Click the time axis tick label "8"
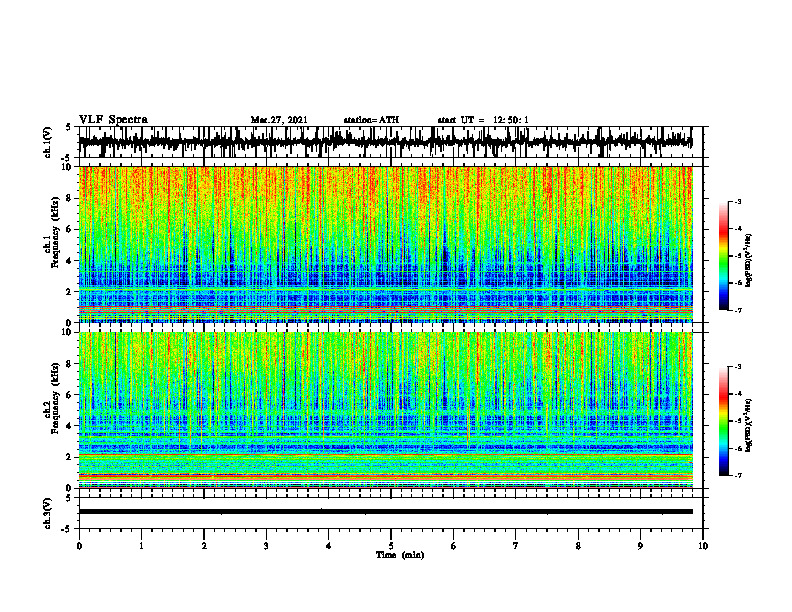Screen dimensions: 792x612 pos(578,546)
